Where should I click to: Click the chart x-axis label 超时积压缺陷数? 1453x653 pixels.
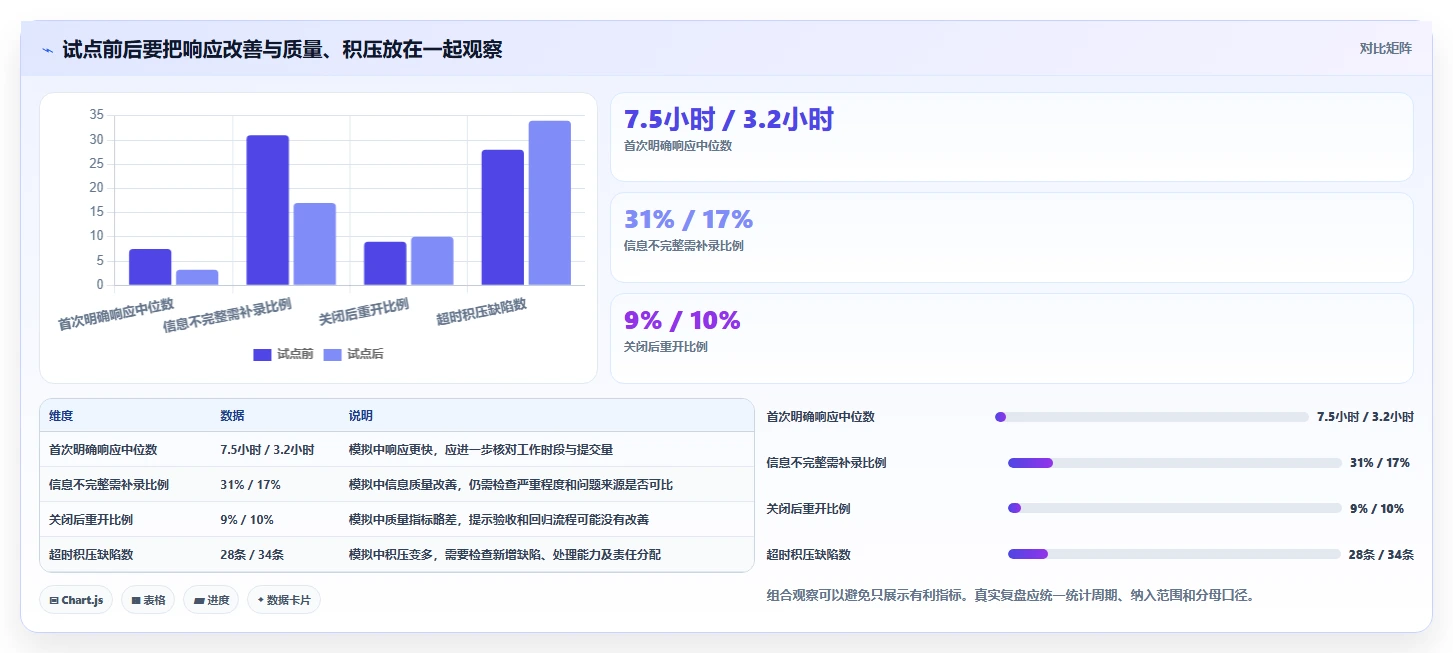(x=482, y=312)
